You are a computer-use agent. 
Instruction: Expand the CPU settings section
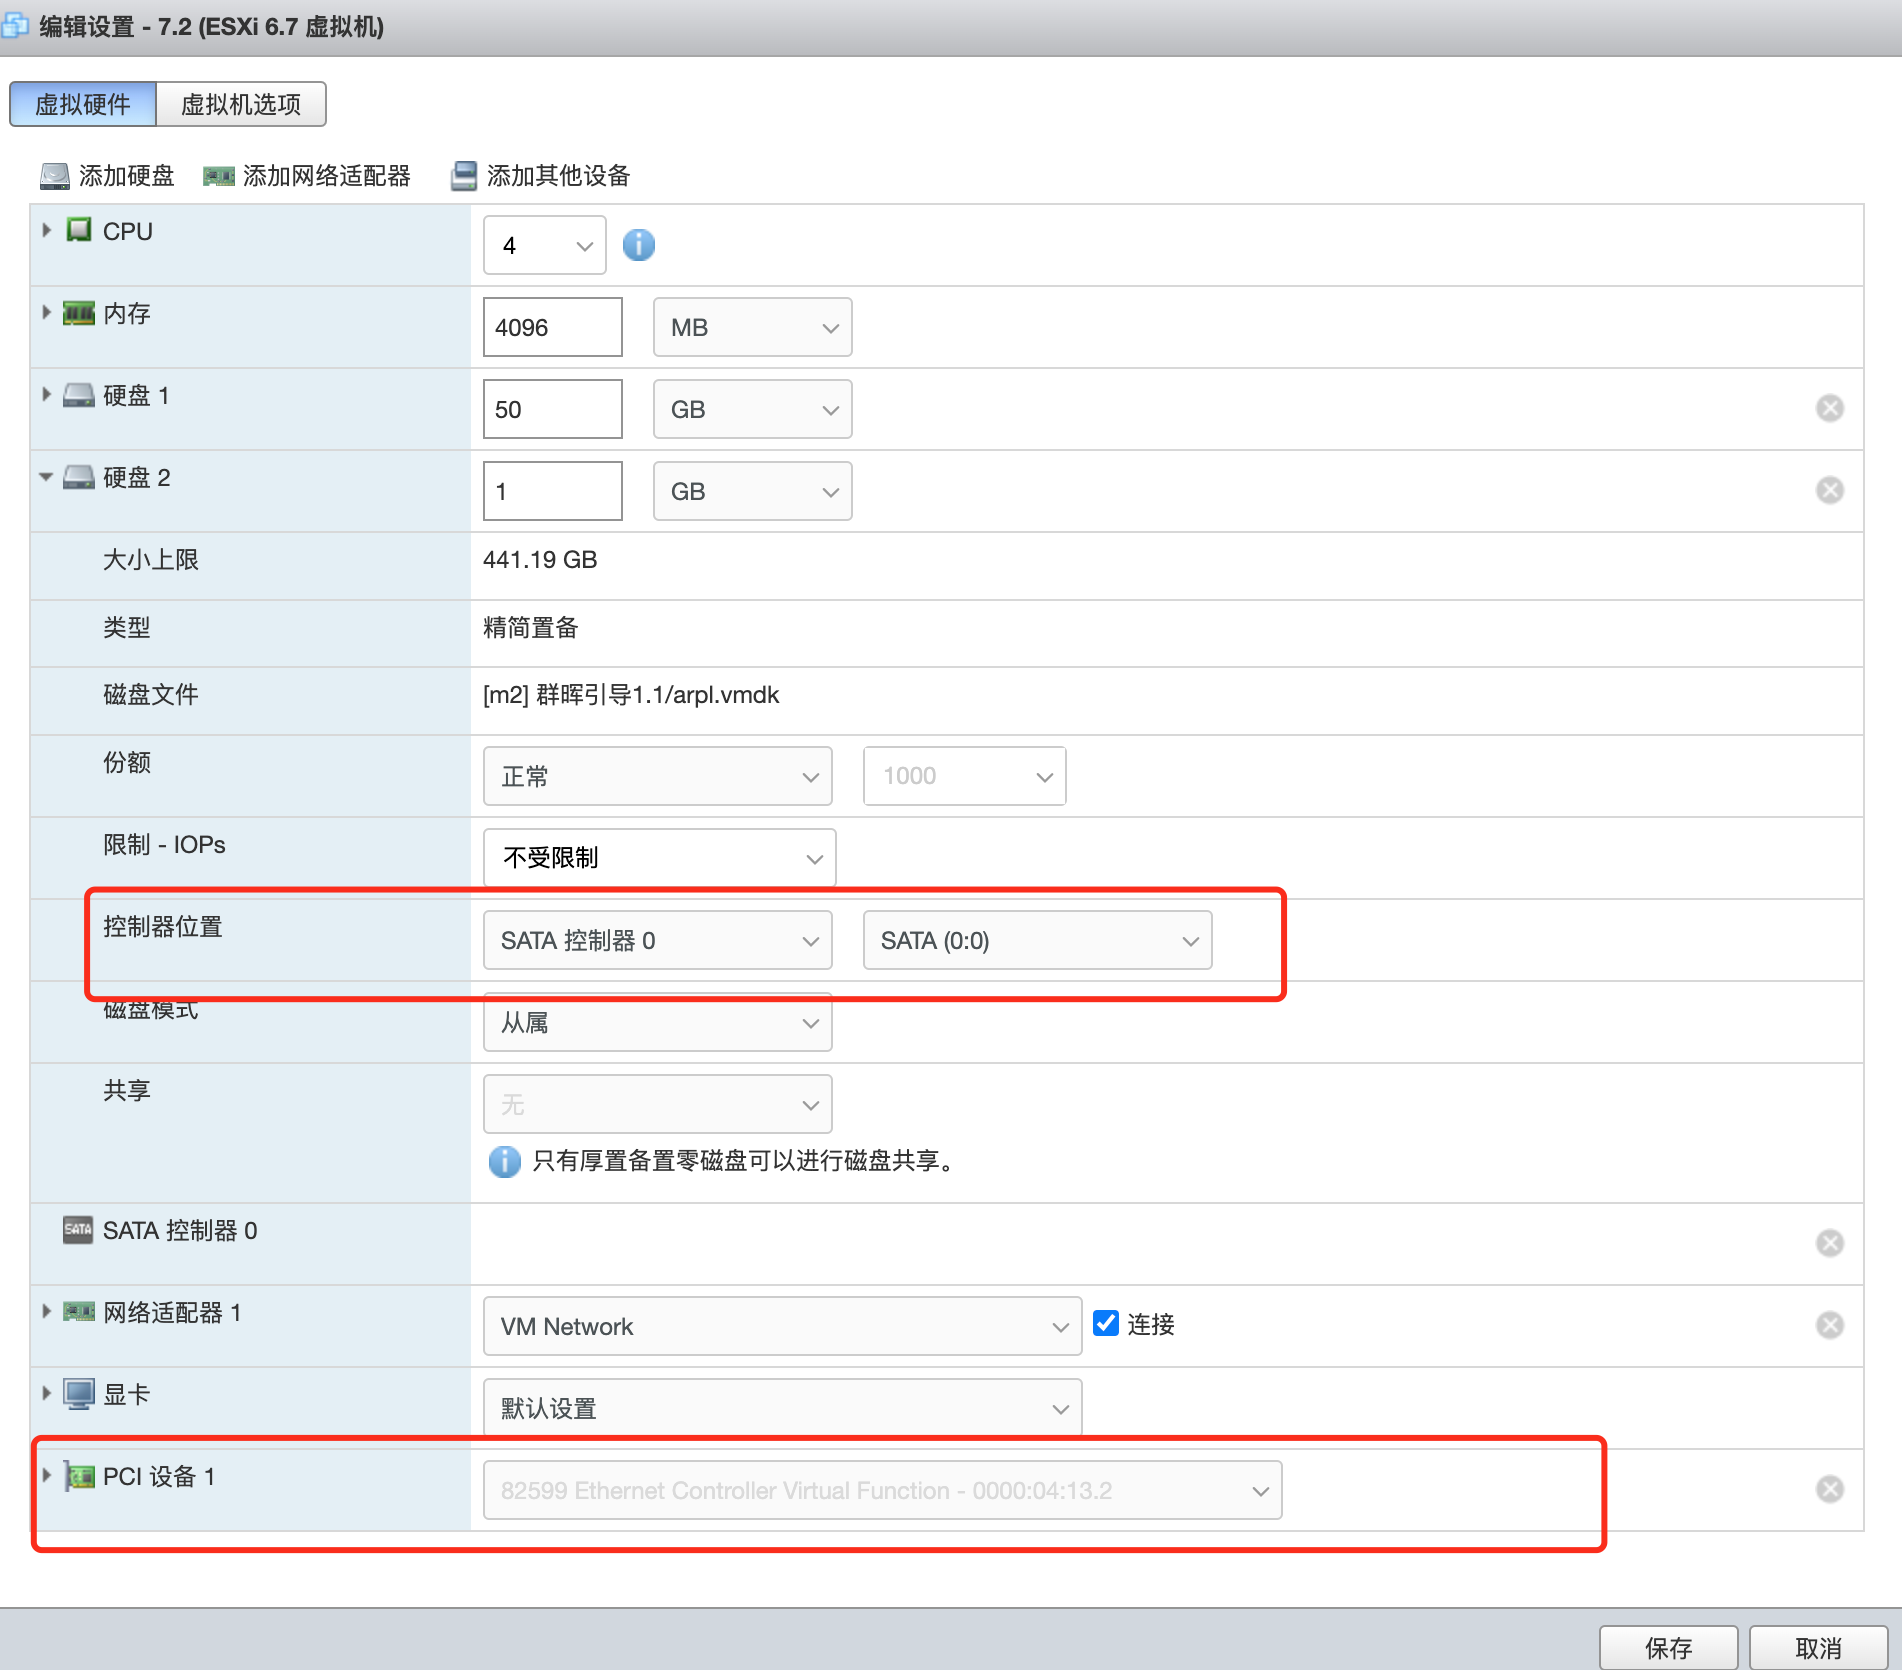[x=46, y=230]
